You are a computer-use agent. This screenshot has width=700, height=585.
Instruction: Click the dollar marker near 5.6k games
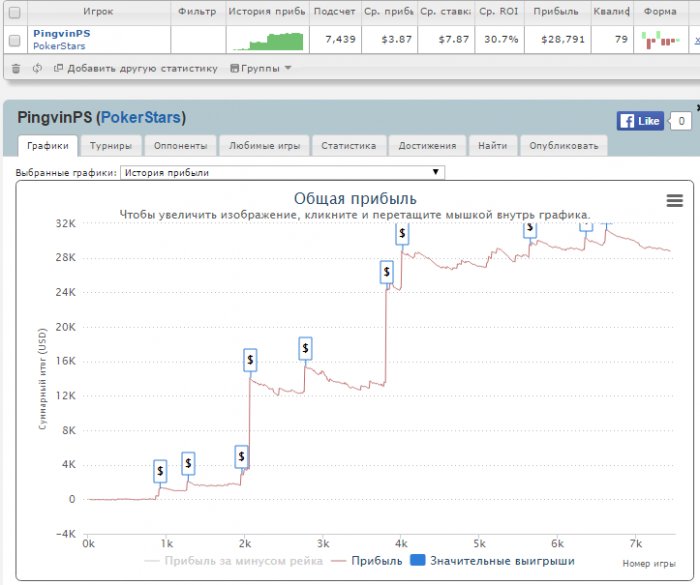pos(530,230)
